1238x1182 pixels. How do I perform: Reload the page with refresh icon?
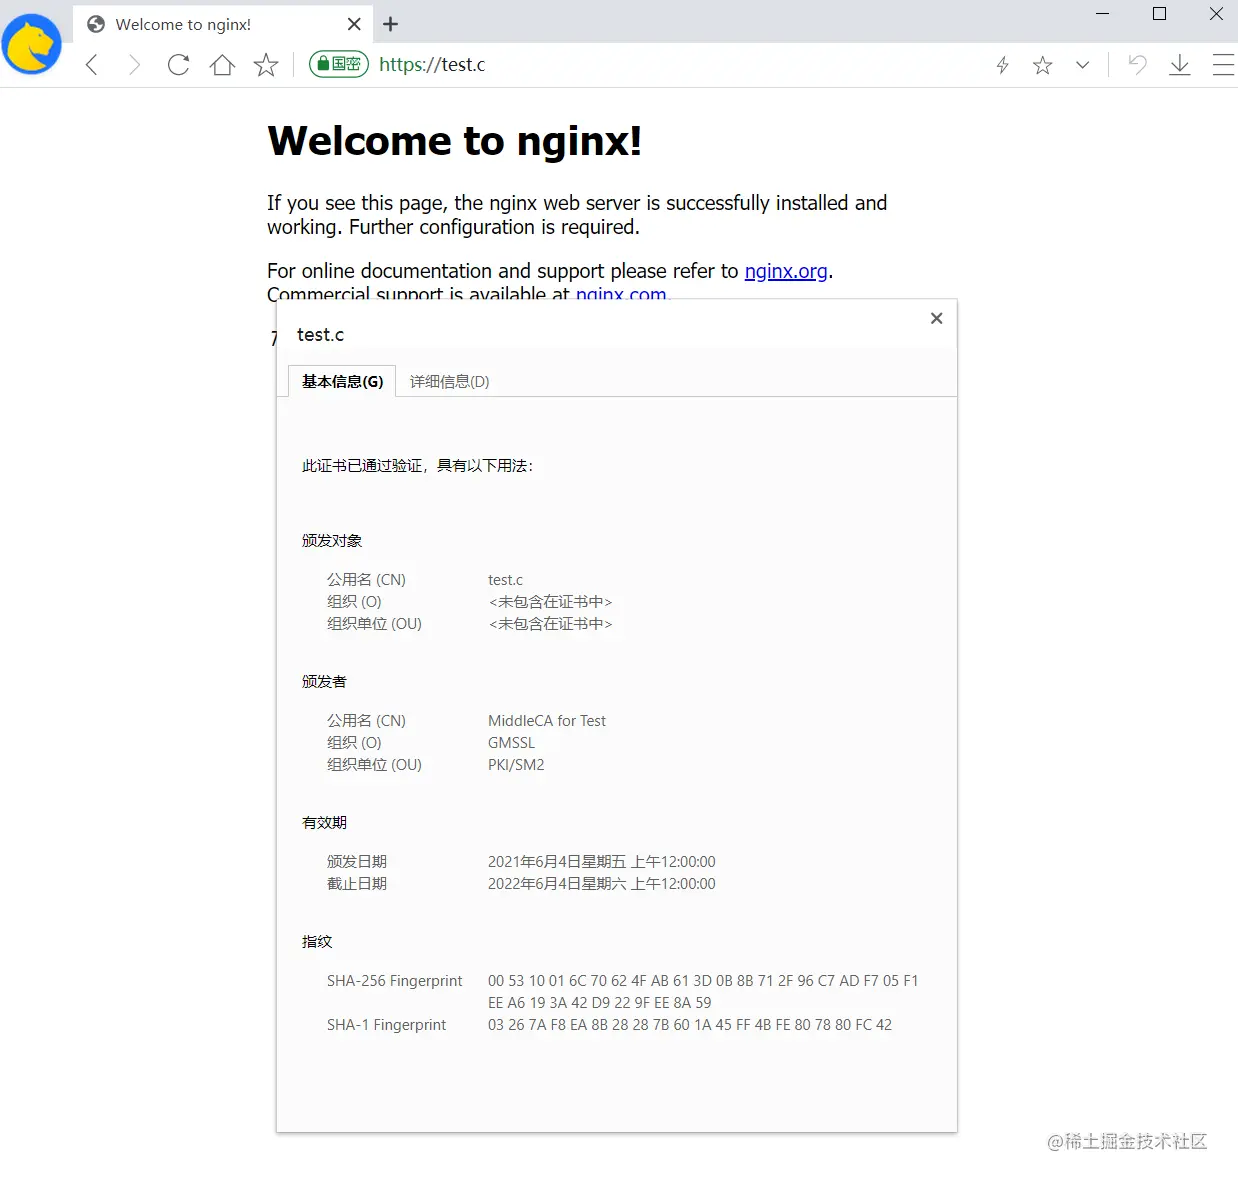point(178,65)
